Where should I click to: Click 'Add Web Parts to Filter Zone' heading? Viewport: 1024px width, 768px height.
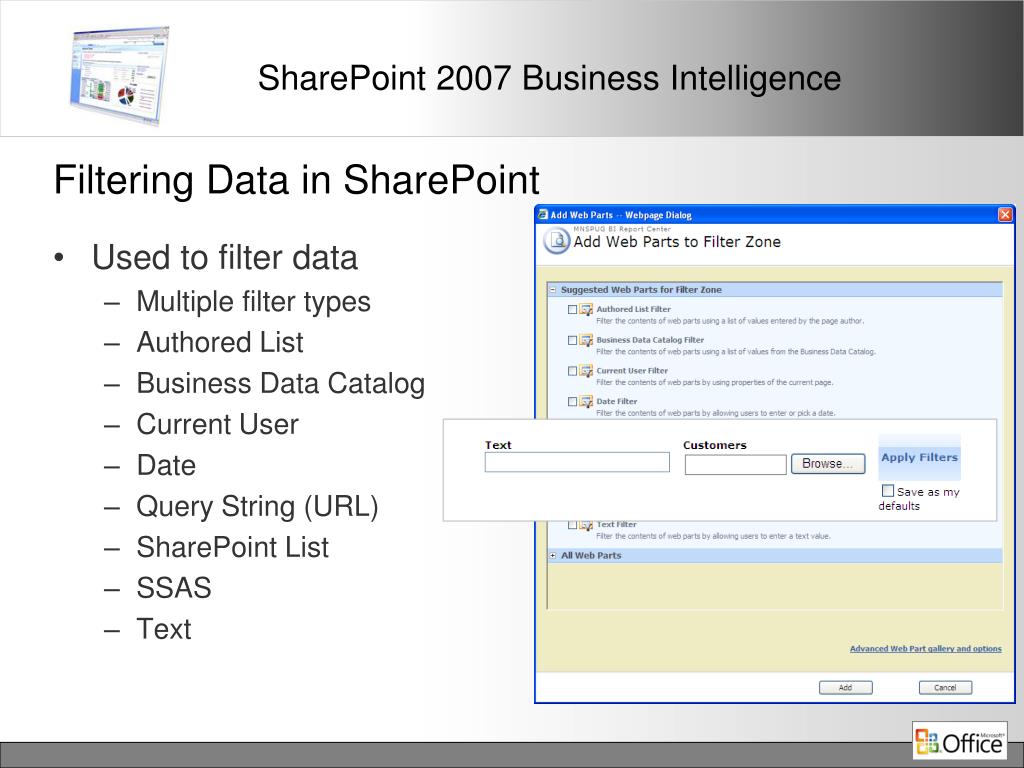point(677,242)
